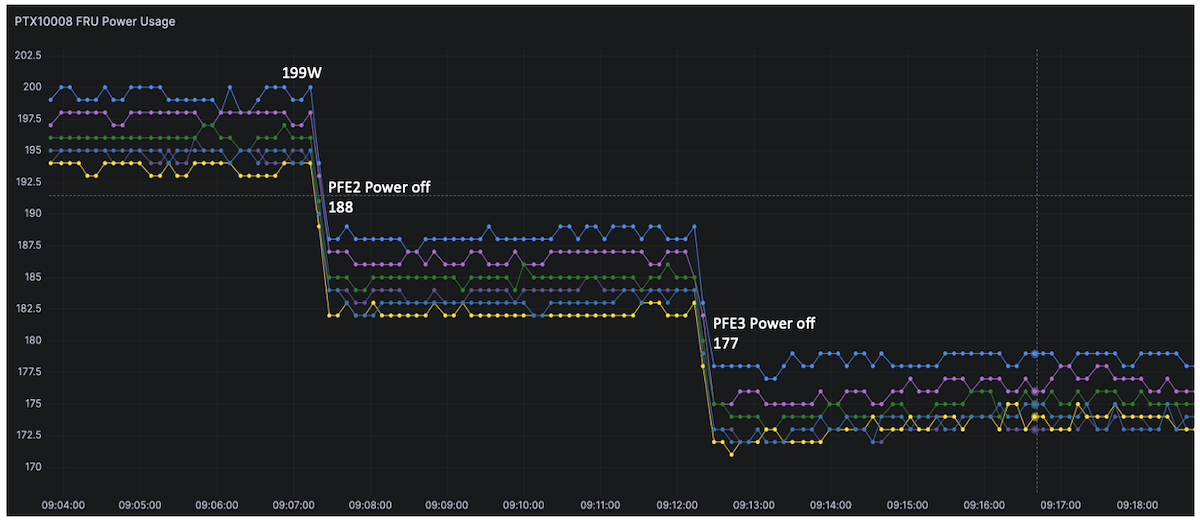Select the 09:13:00 time axis label
This screenshot has width=1200, height=521.
754,506
